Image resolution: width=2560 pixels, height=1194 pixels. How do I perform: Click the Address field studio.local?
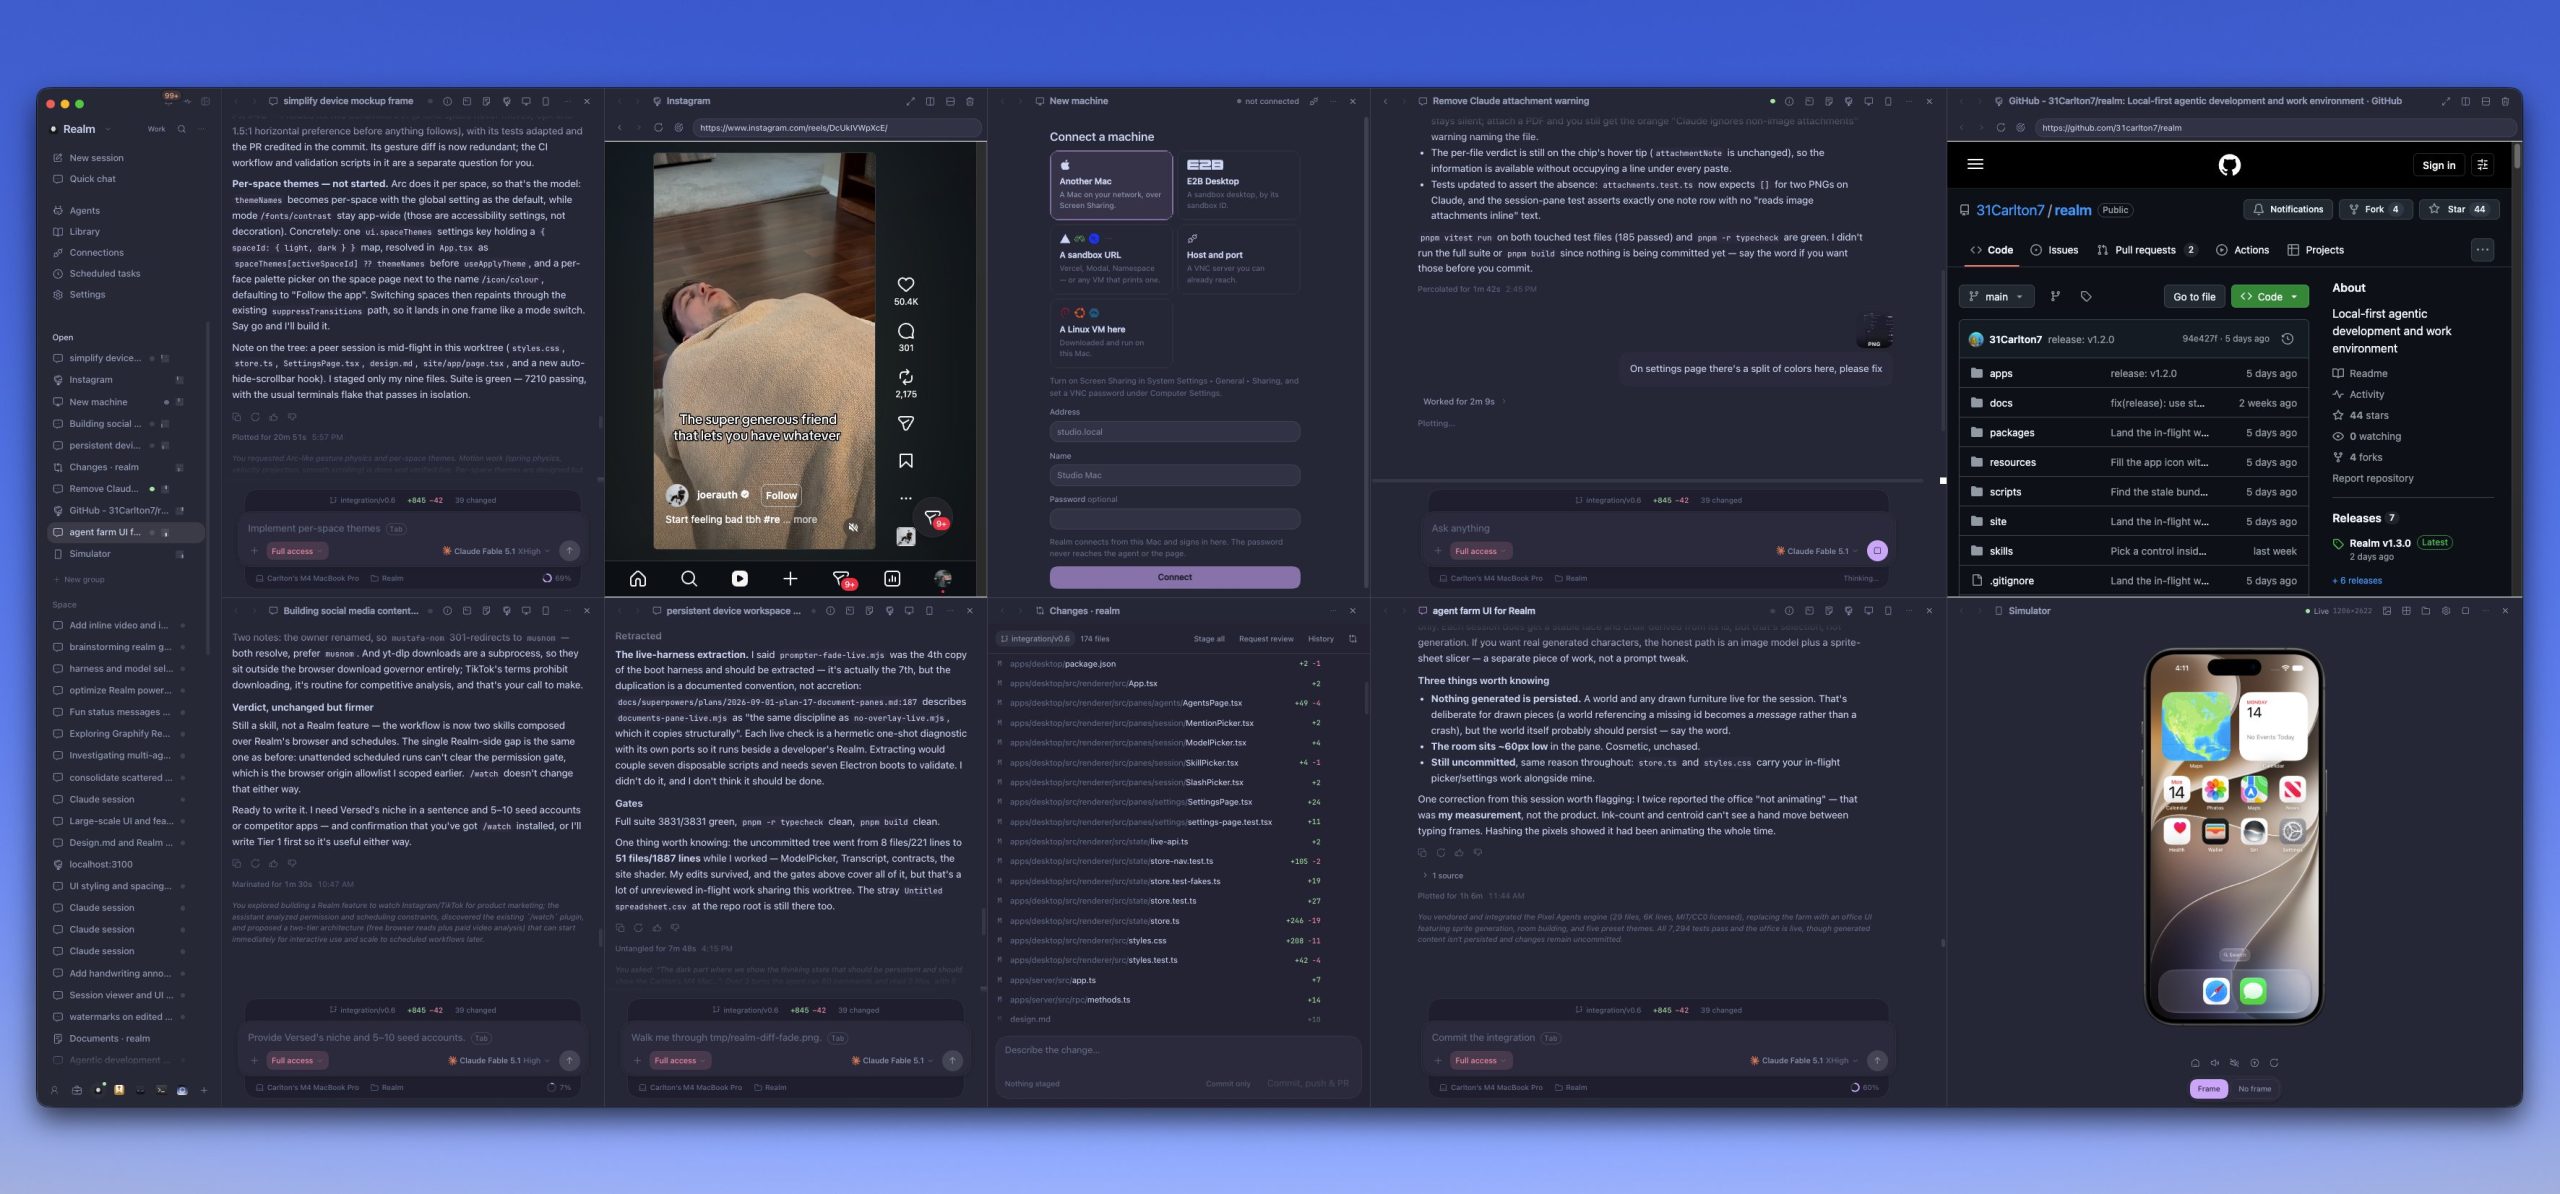1174,432
